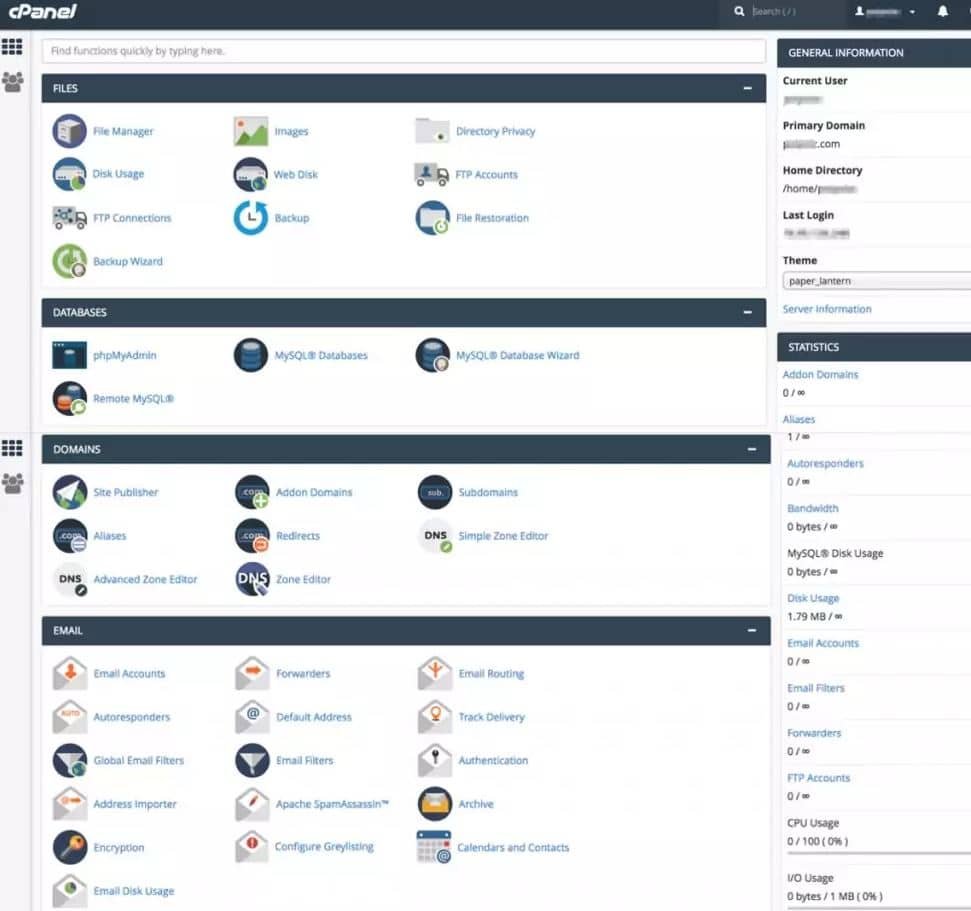The image size is (971, 911).
Task: Click the CPU Usage progress bar
Action: 879,853
